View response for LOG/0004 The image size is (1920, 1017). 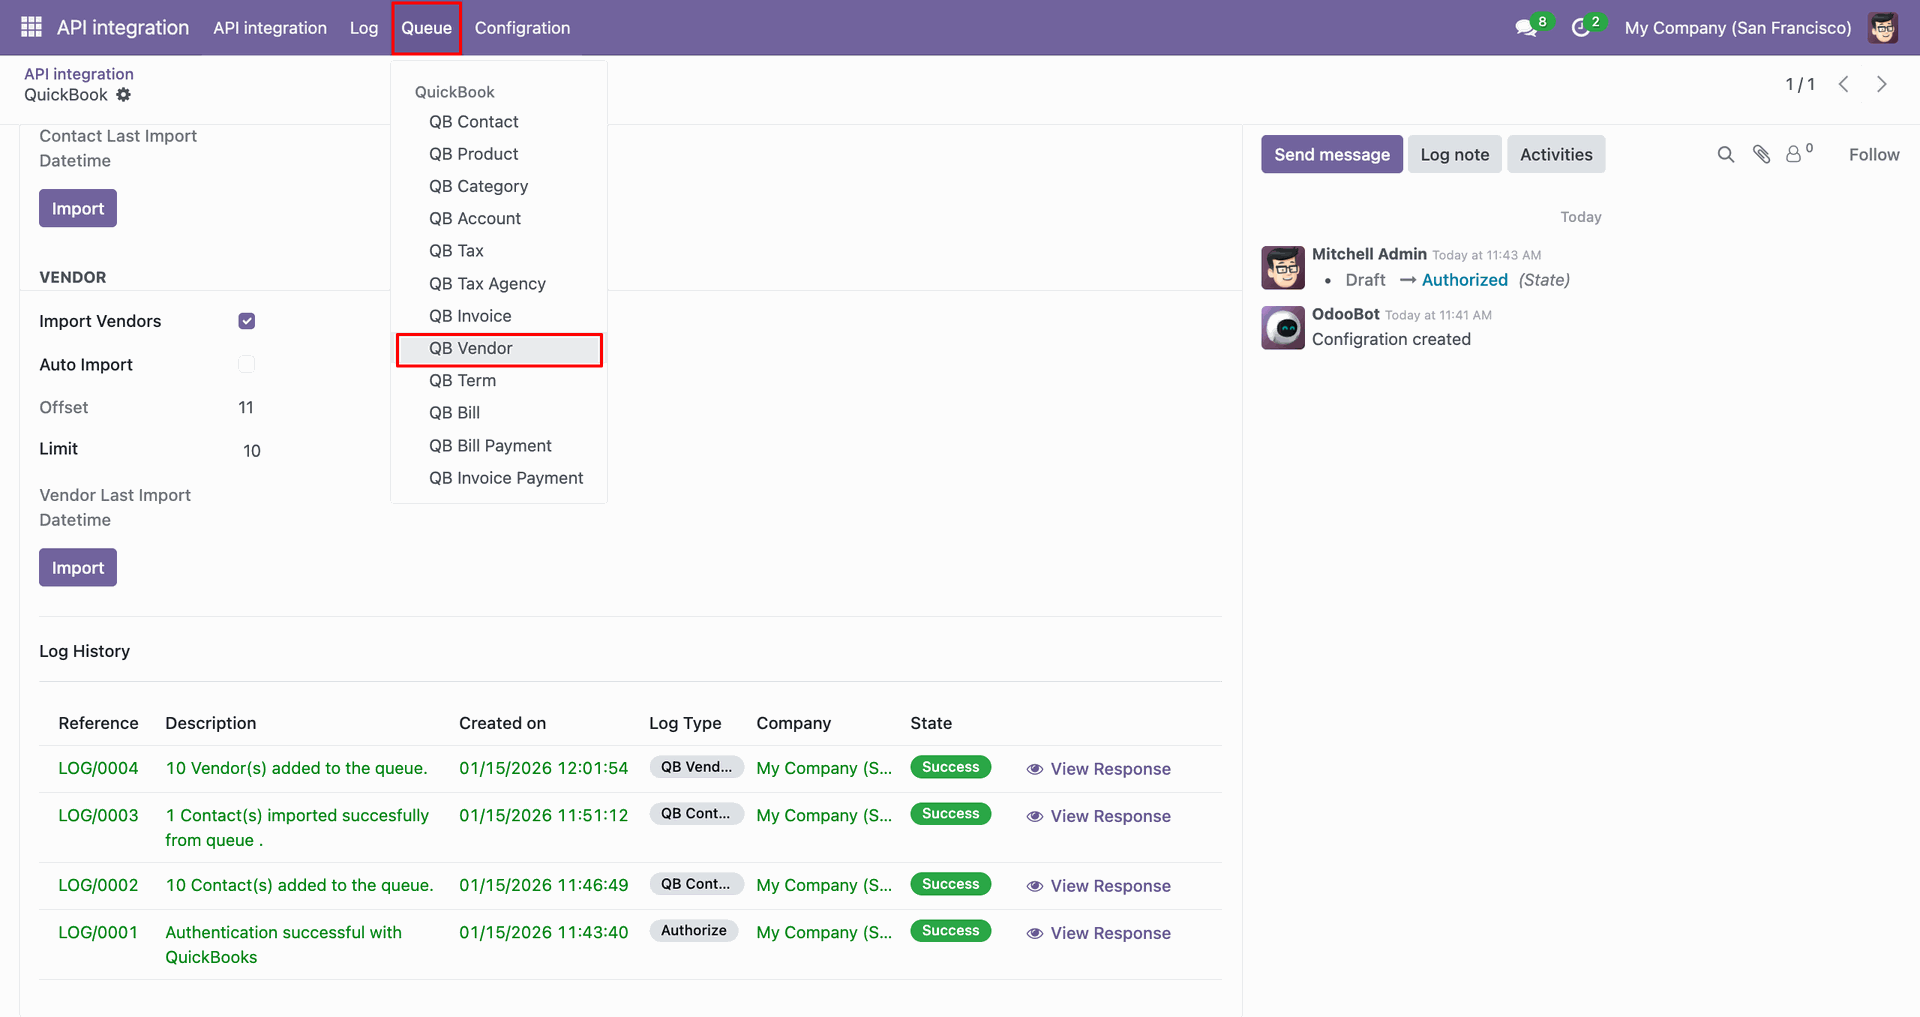(x=1098, y=769)
